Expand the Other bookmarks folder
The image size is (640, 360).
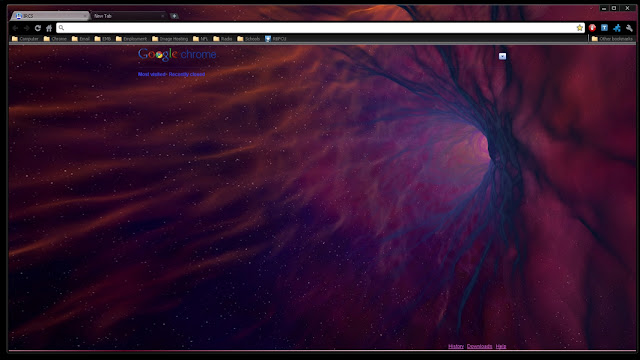[612, 39]
